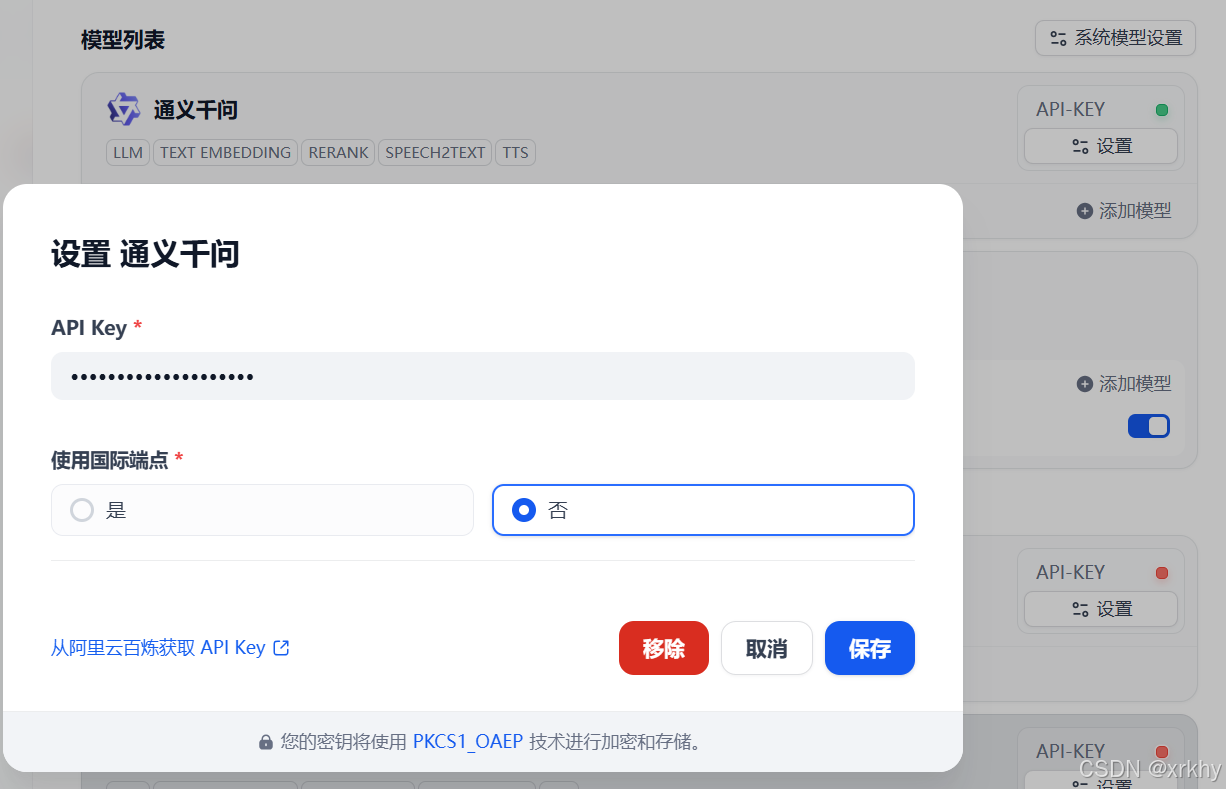
Task: Select the 是 radio option
Action: 262,510
